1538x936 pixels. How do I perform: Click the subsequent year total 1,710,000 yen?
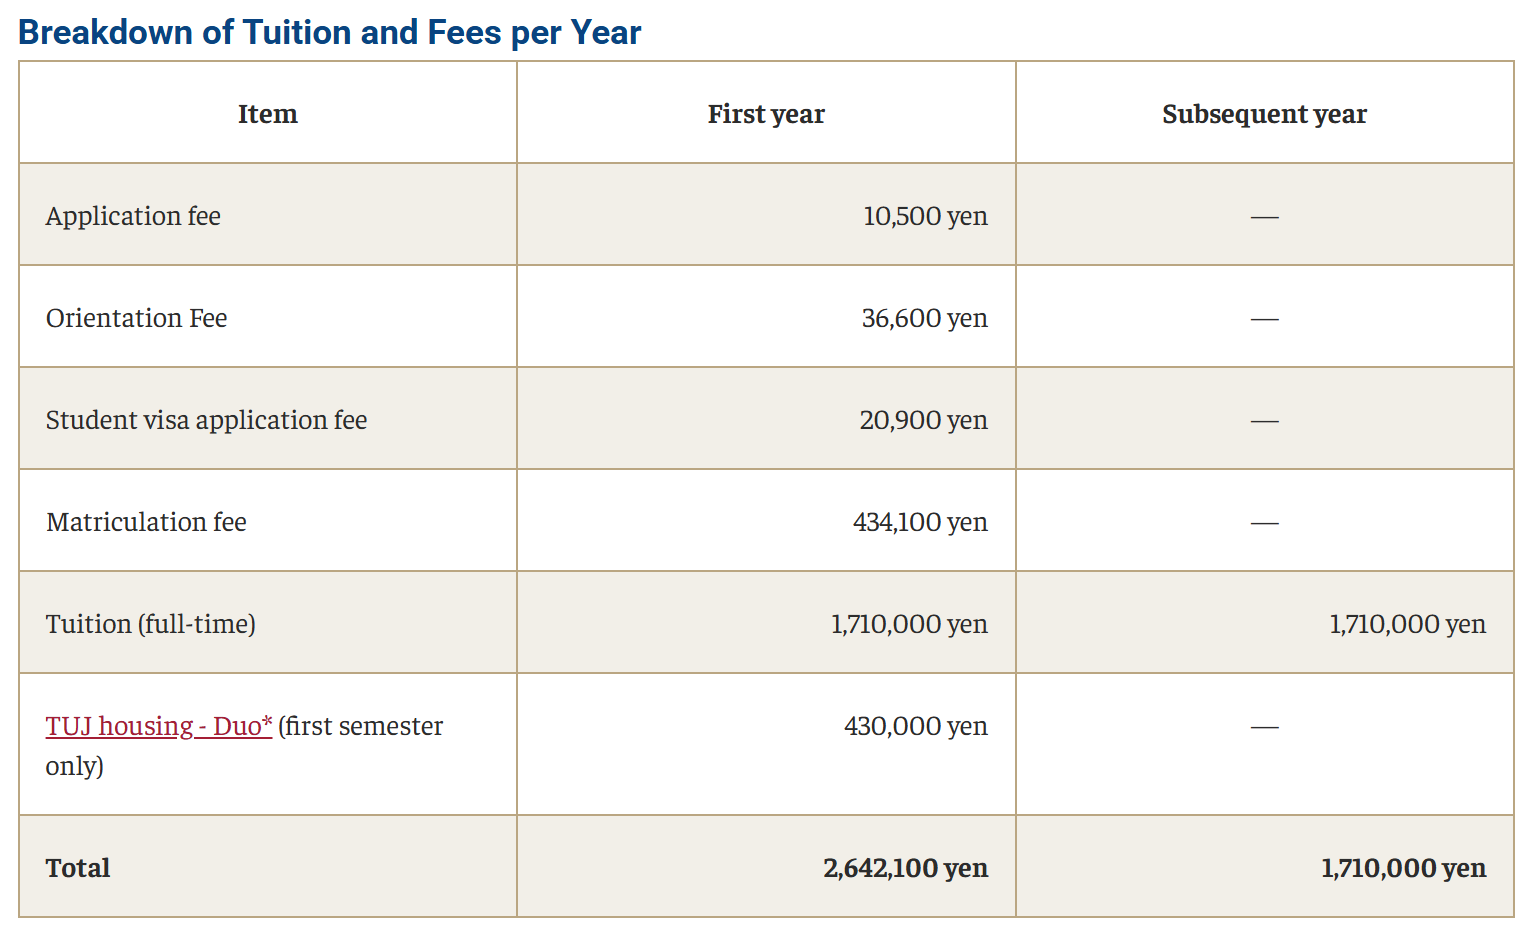1404,868
